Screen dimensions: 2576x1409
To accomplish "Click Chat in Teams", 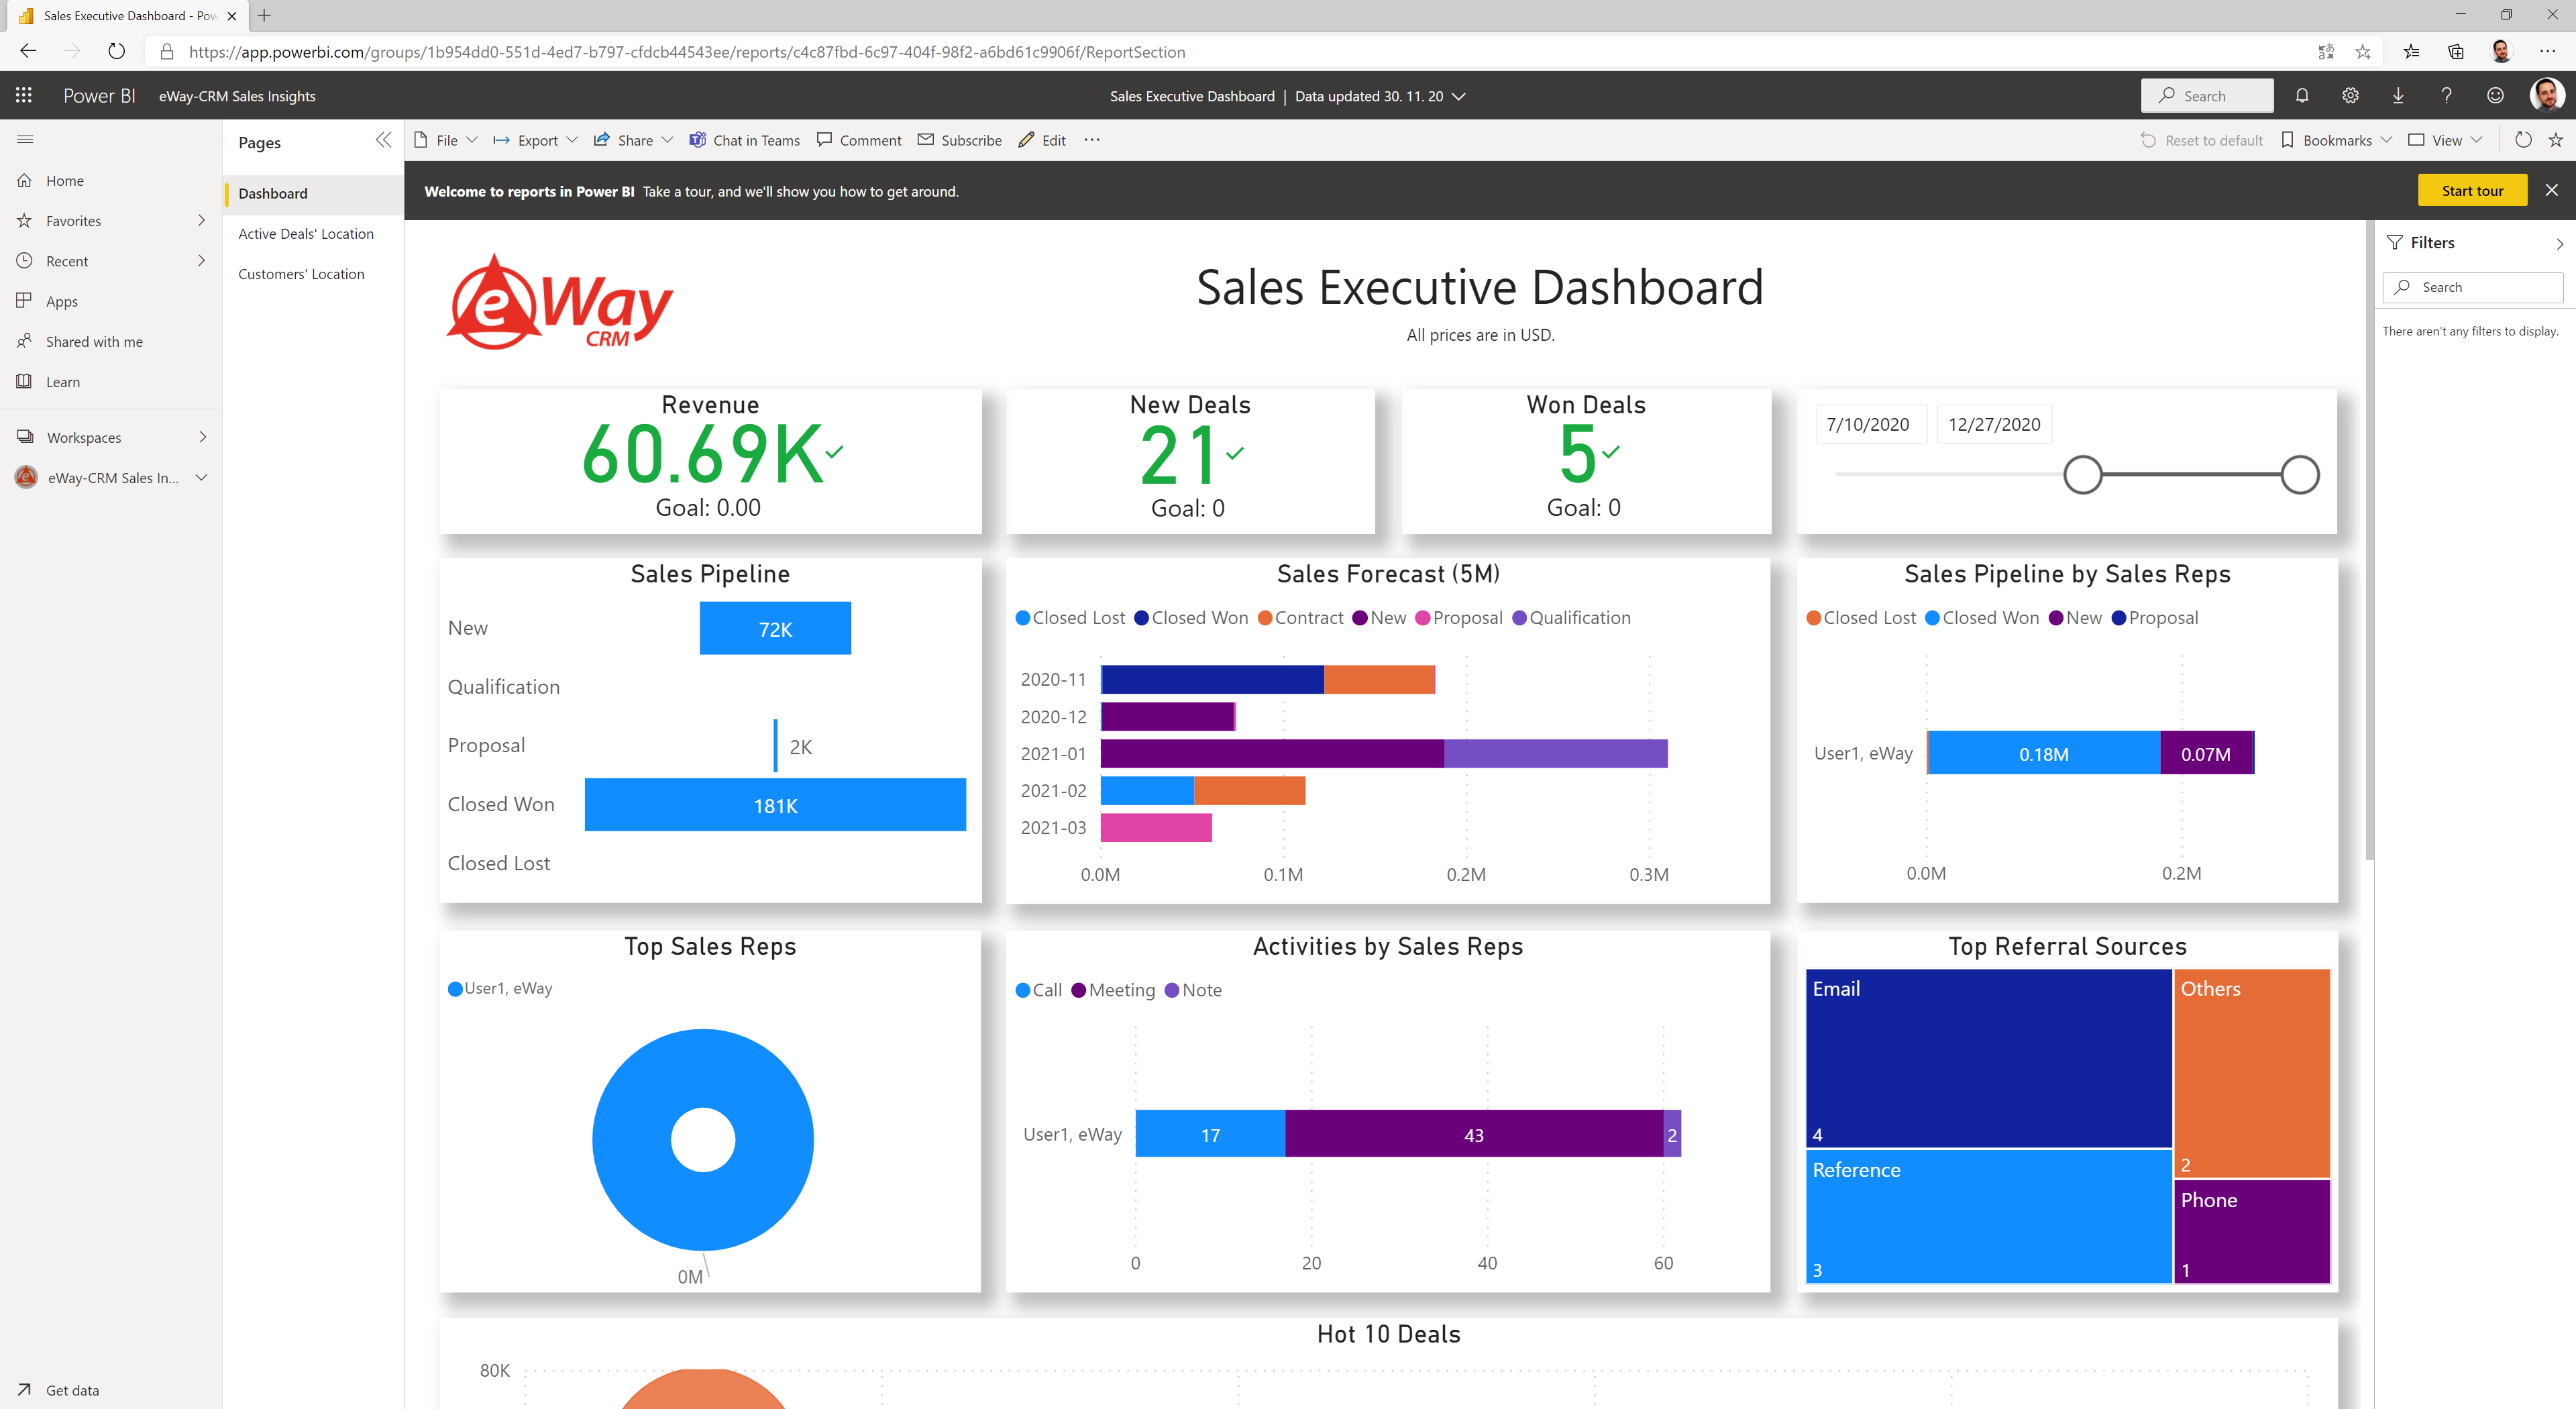I will pyautogui.click(x=745, y=140).
